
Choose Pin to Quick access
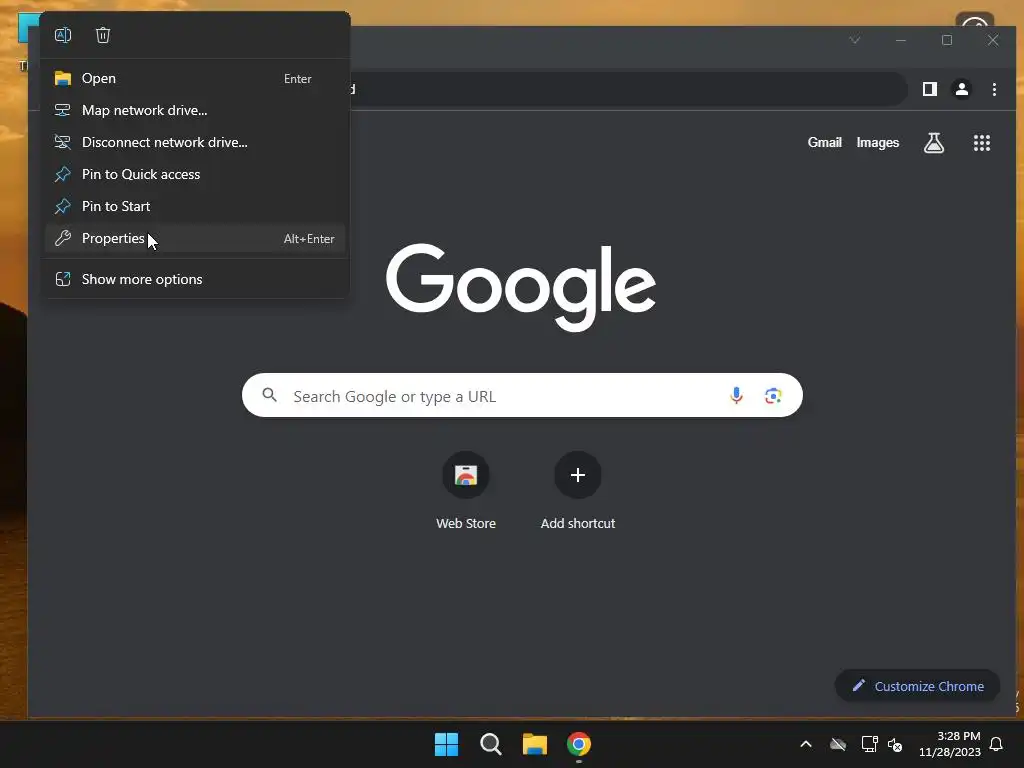pyautogui.click(x=195, y=174)
